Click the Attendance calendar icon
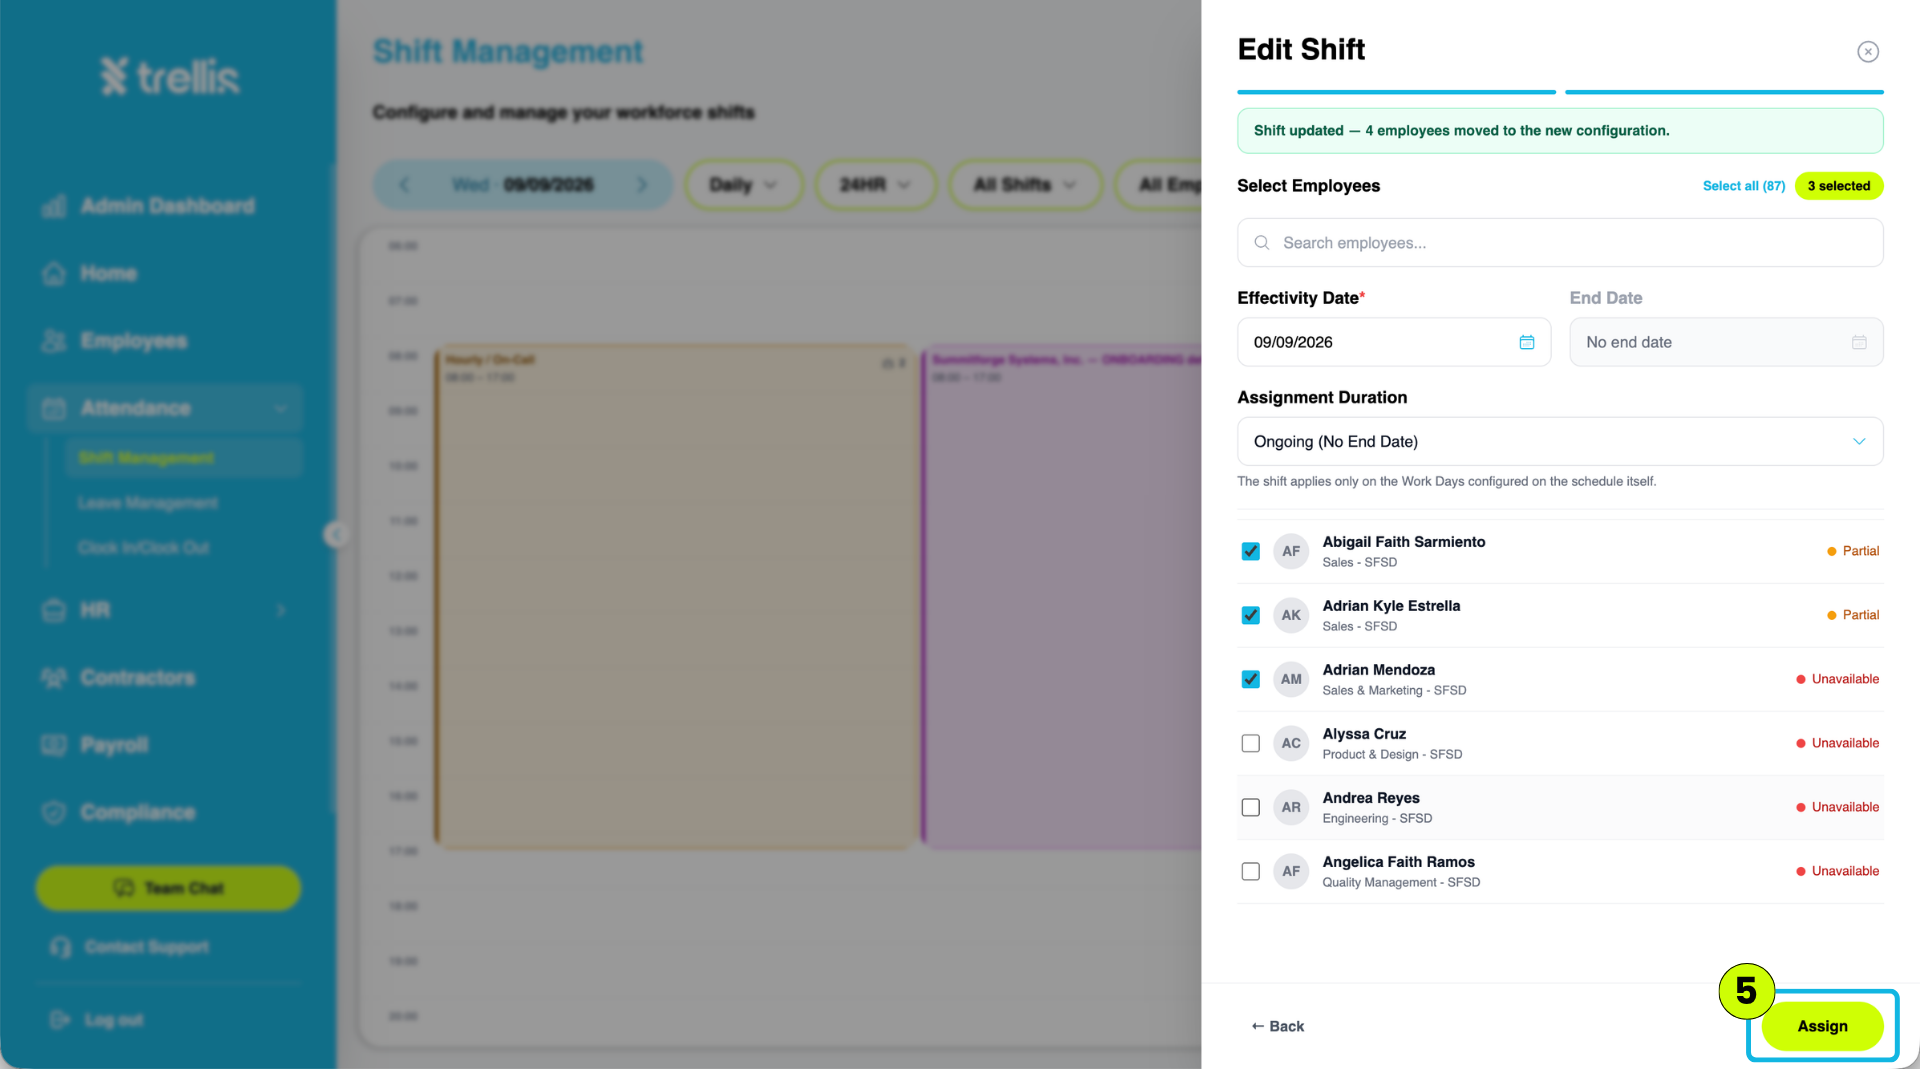Viewport: 1920px width, 1069px height. point(54,408)
